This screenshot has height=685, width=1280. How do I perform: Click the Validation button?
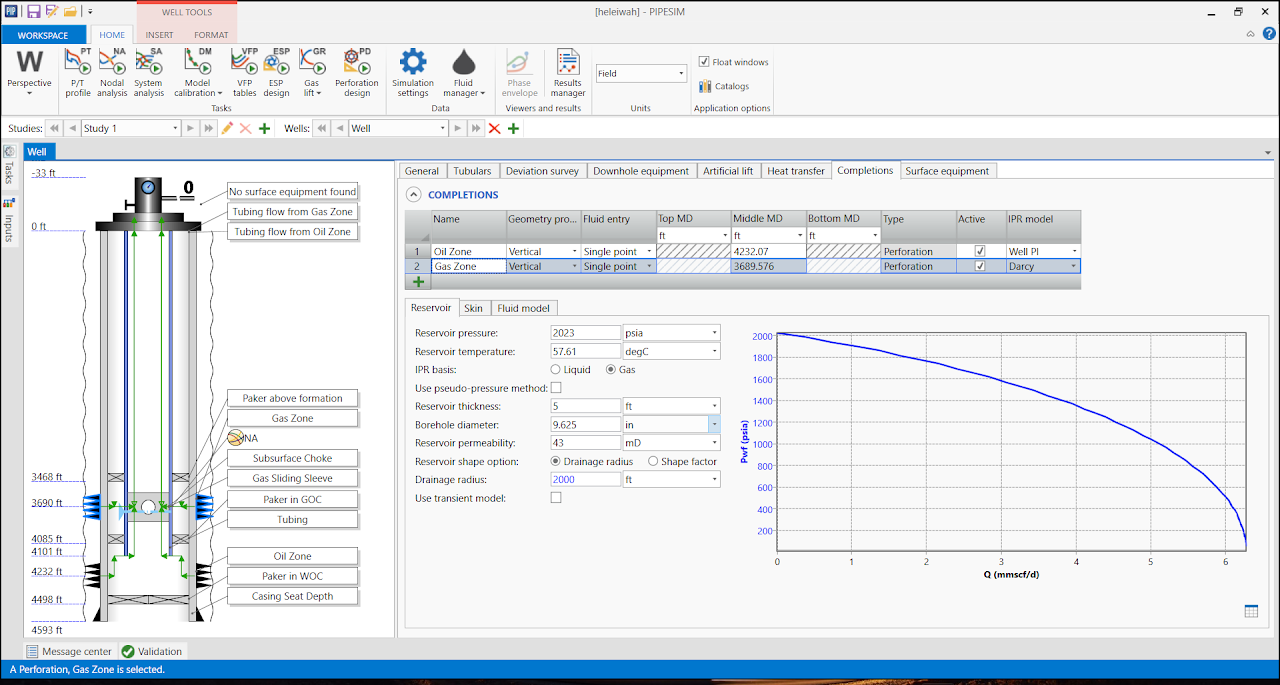pos(152,651)
